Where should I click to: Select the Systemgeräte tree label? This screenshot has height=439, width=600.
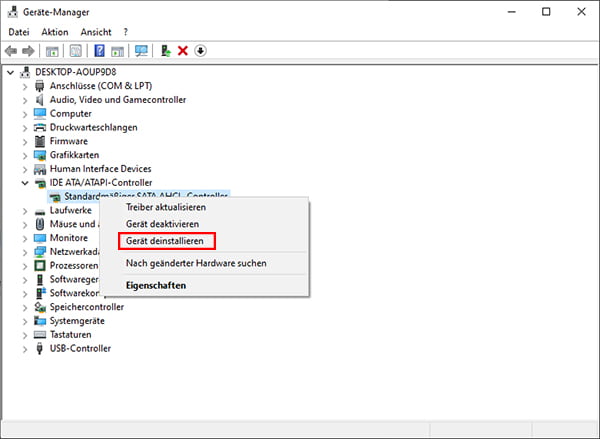77,321
